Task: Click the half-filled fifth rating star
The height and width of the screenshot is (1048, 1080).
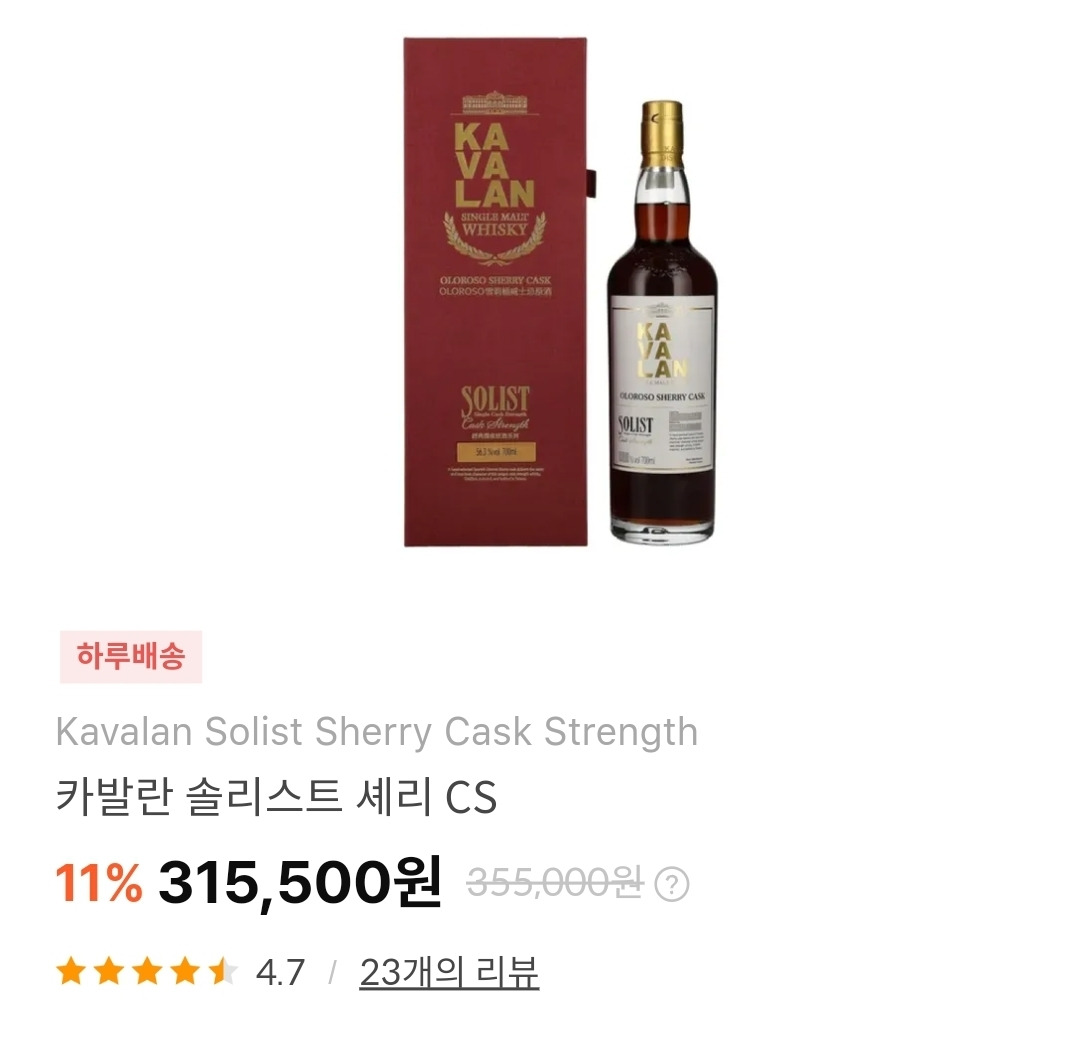Action: pos(222,972)
